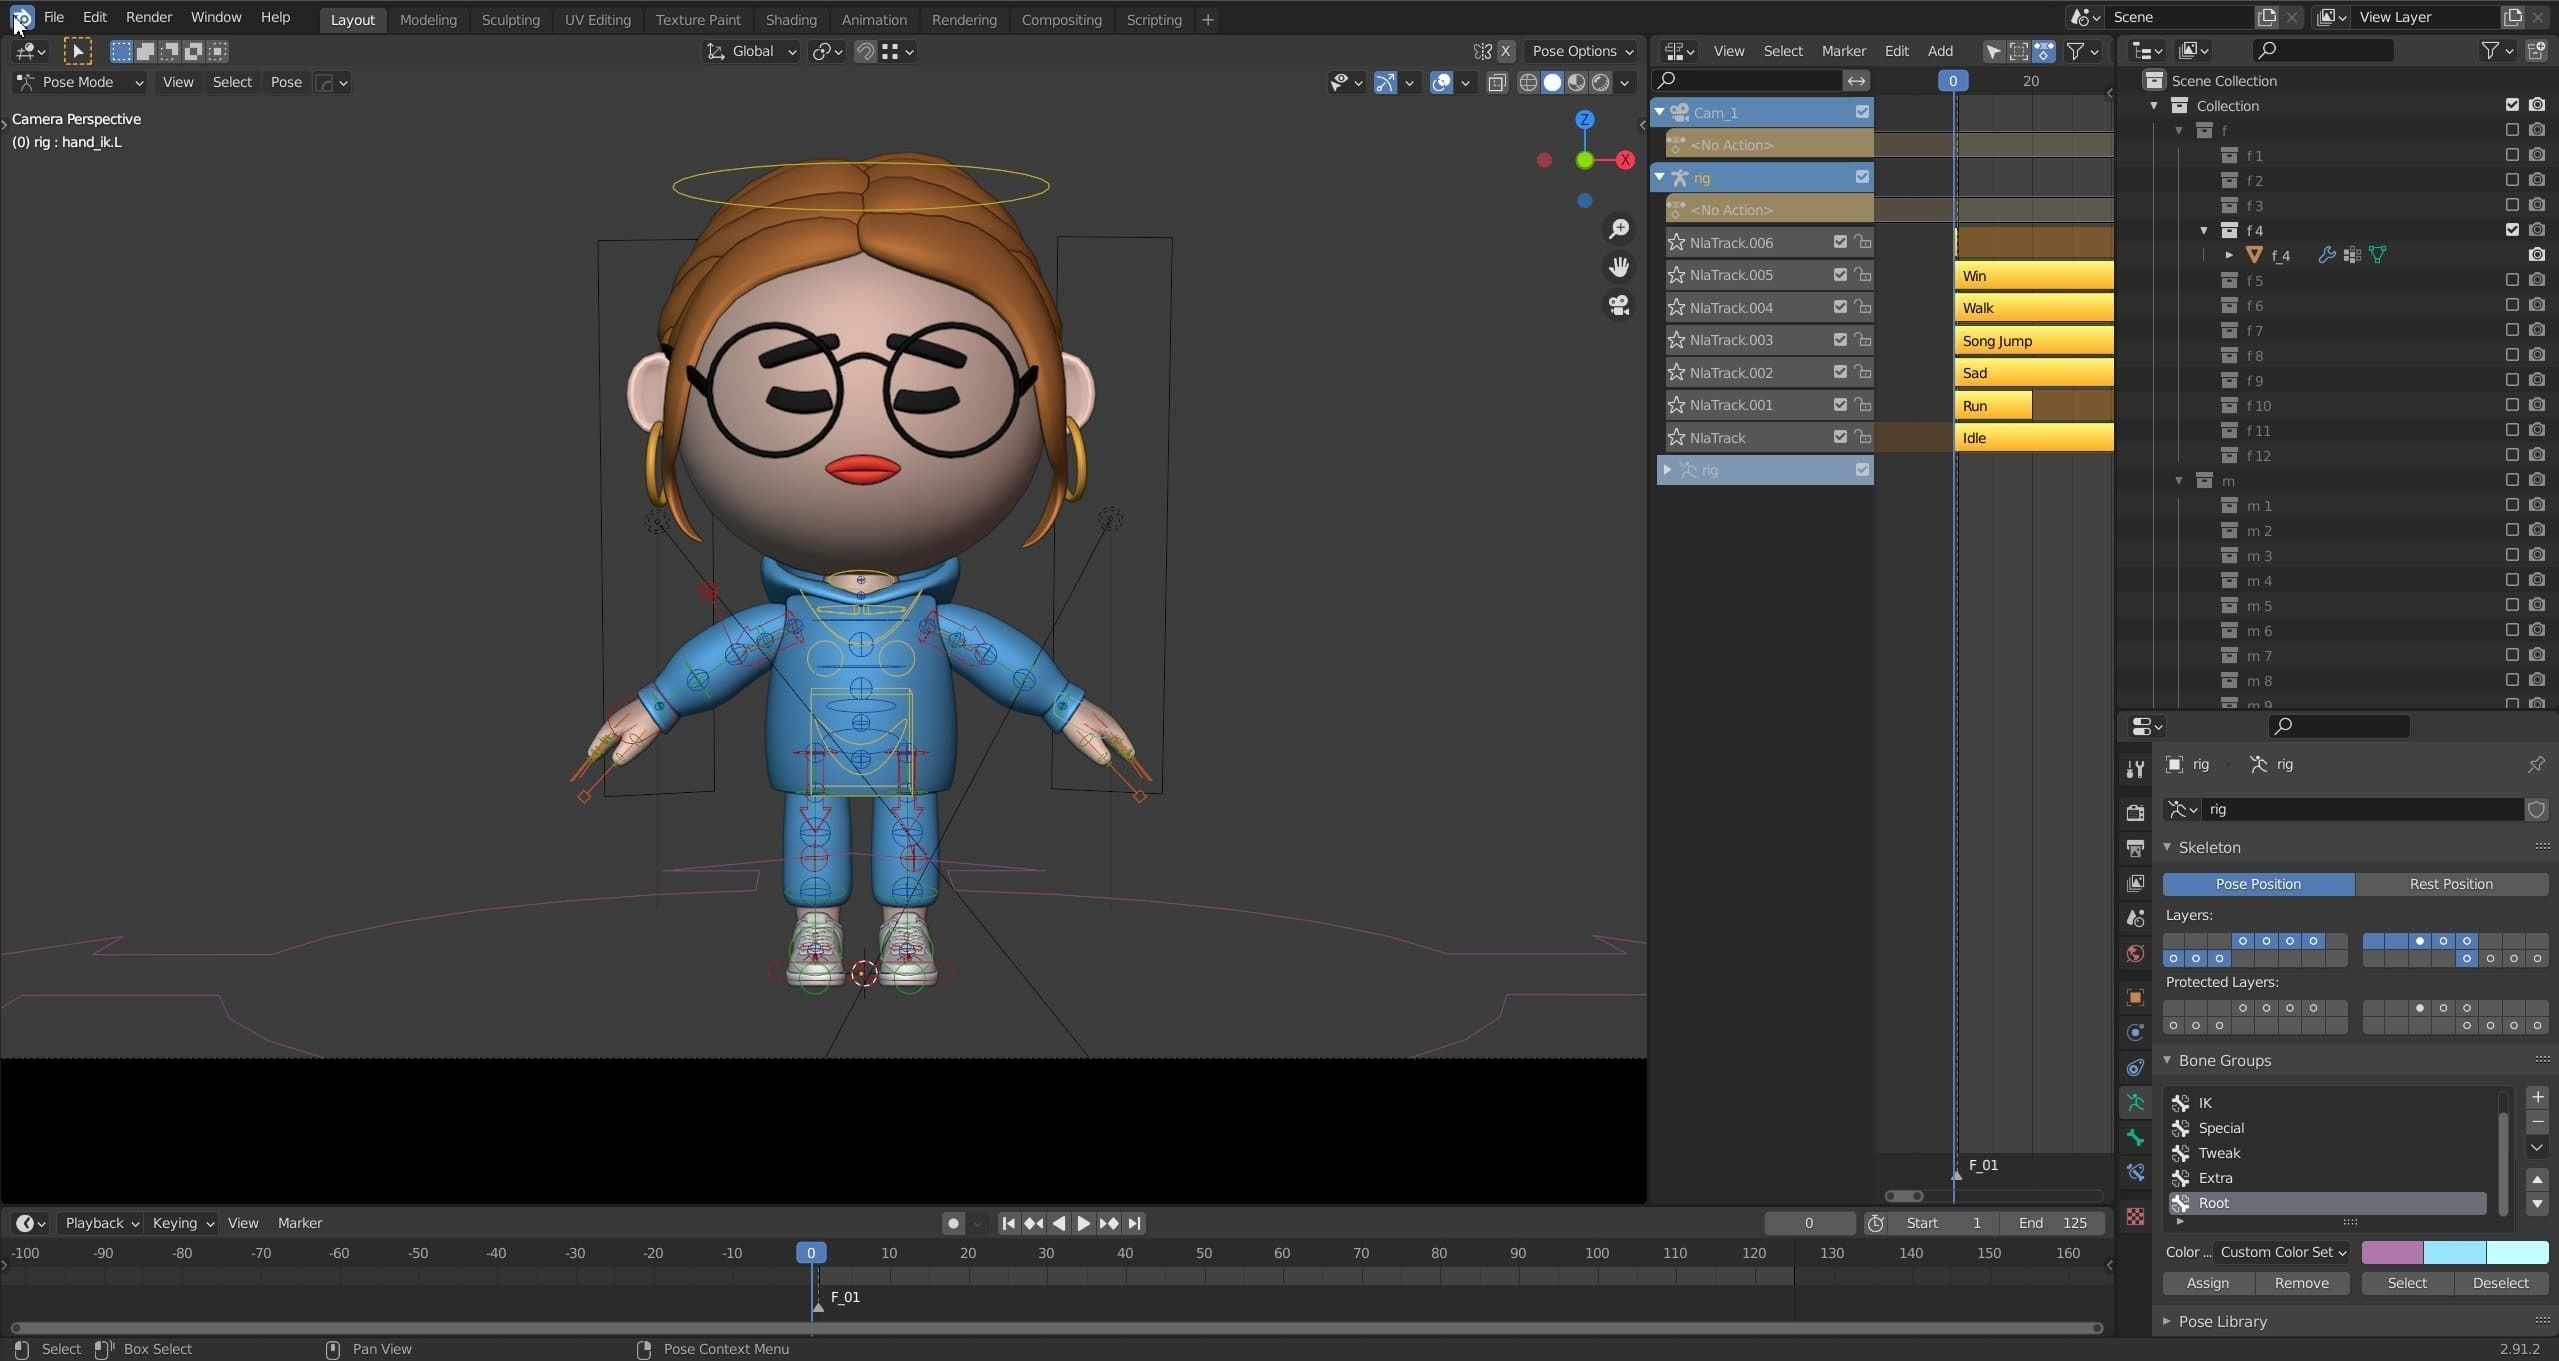The height and width of the screenshot is (1361, 2559).
Task: Open the Global transform orientation dropdown
Action: pos(752,51)
